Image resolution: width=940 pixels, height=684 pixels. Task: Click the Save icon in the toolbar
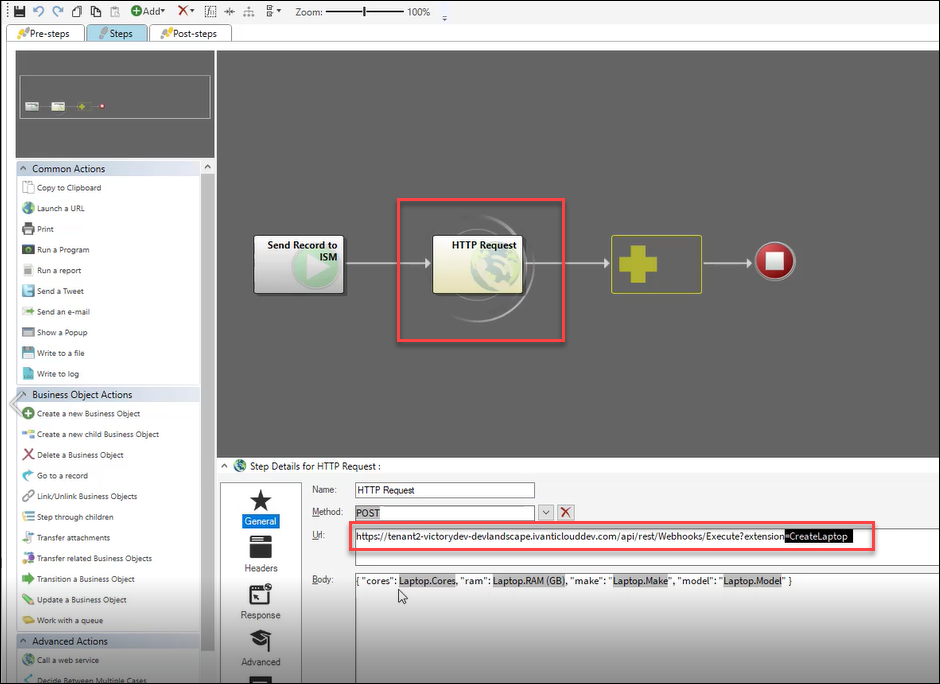pos(19,11)
